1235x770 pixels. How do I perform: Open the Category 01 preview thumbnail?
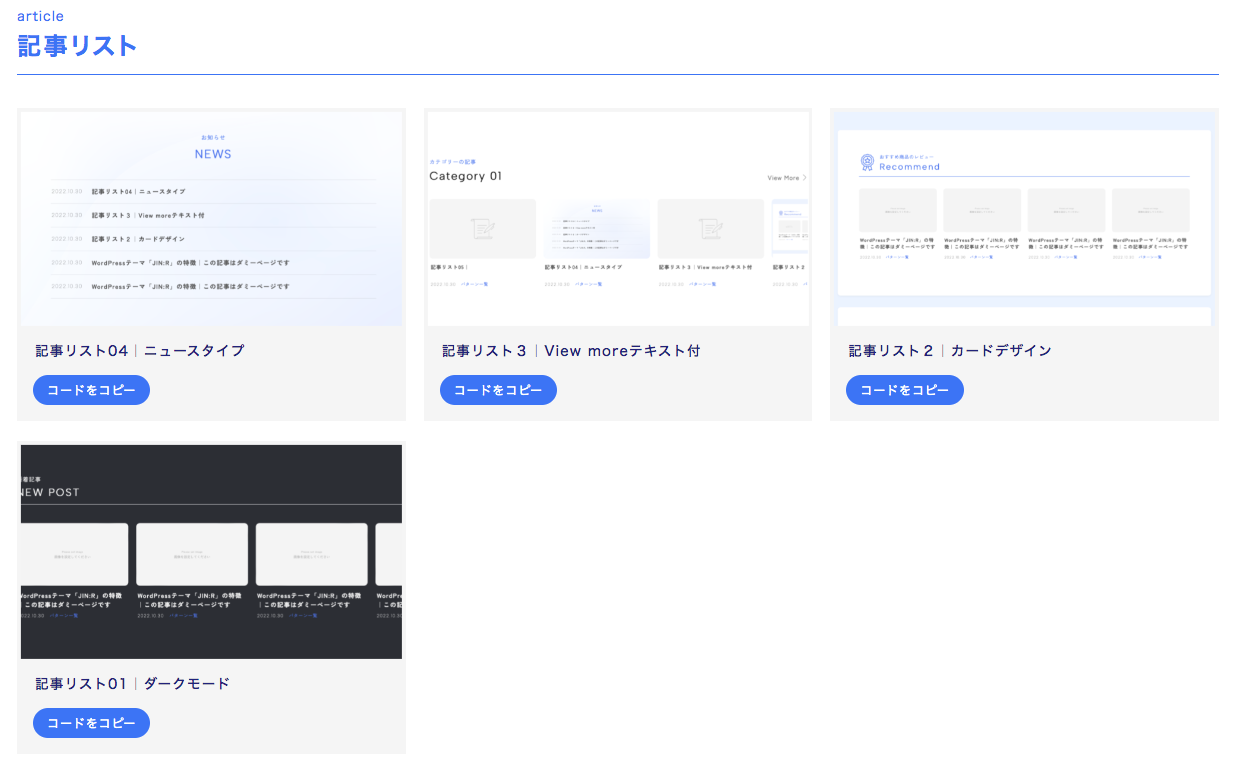[618, 218]
